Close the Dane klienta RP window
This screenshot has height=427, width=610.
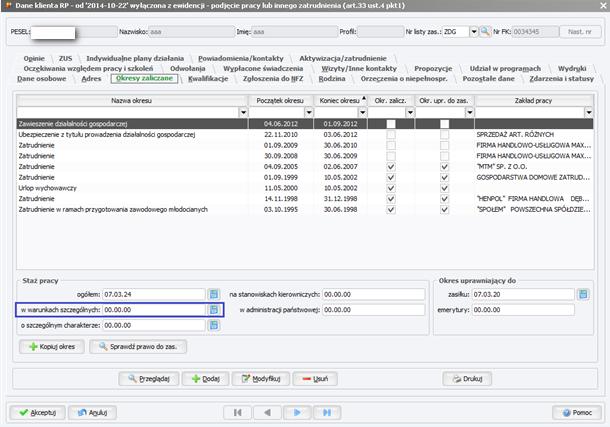coord(603,5)
